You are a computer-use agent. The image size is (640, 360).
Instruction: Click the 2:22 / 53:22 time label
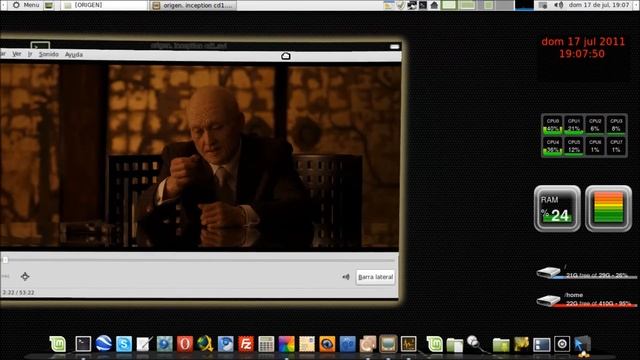pyautogui.click(x=18, y=293)
